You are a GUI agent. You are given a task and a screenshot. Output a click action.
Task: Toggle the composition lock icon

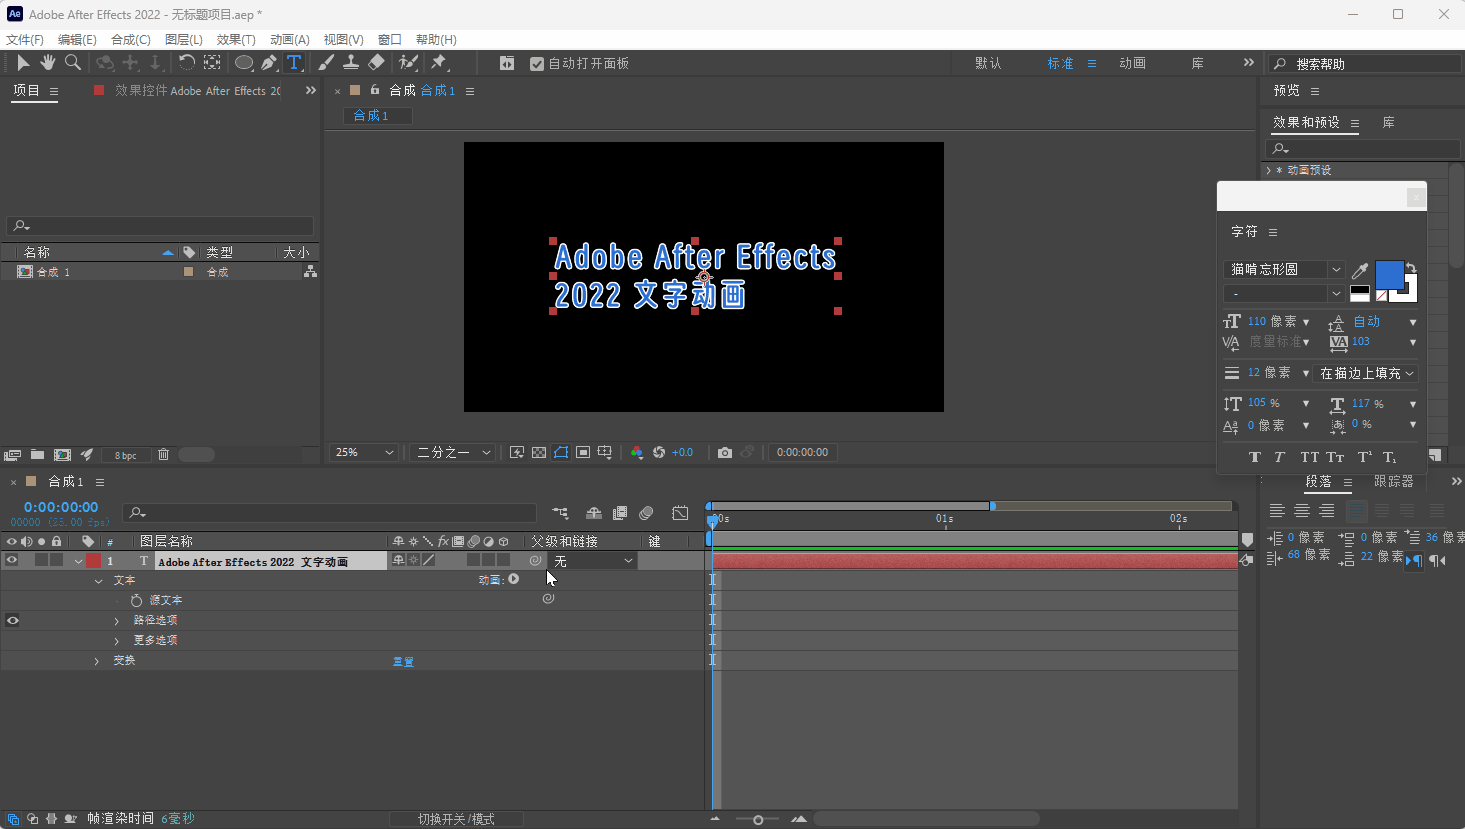point(375,90)
